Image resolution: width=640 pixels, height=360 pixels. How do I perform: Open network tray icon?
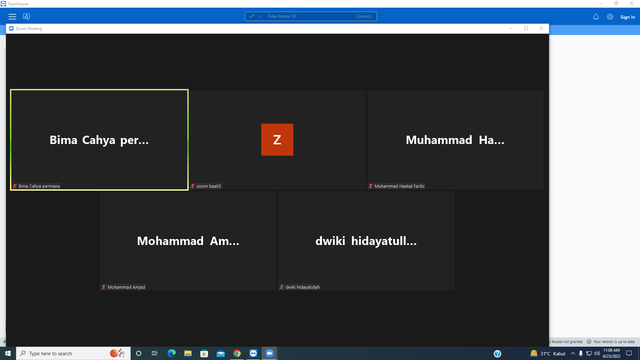[x=589, y=353]
